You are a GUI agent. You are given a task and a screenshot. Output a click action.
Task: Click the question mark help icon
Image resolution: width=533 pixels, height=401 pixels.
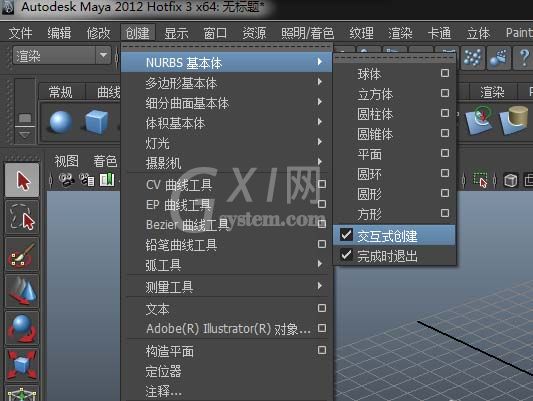[x=523, y=57]
